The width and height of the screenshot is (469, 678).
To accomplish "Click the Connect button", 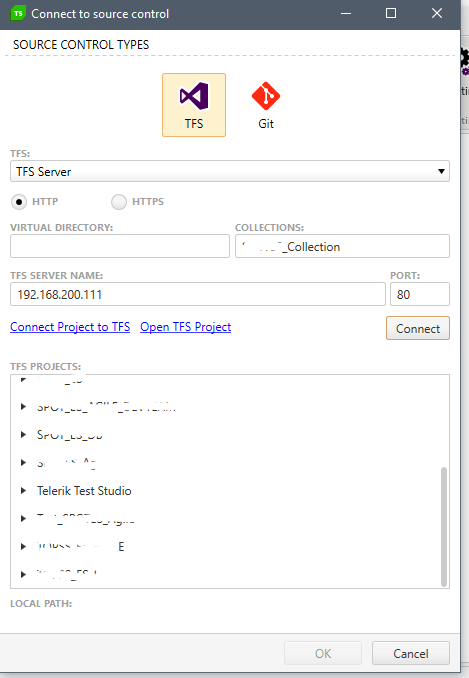I will (418, 328).
